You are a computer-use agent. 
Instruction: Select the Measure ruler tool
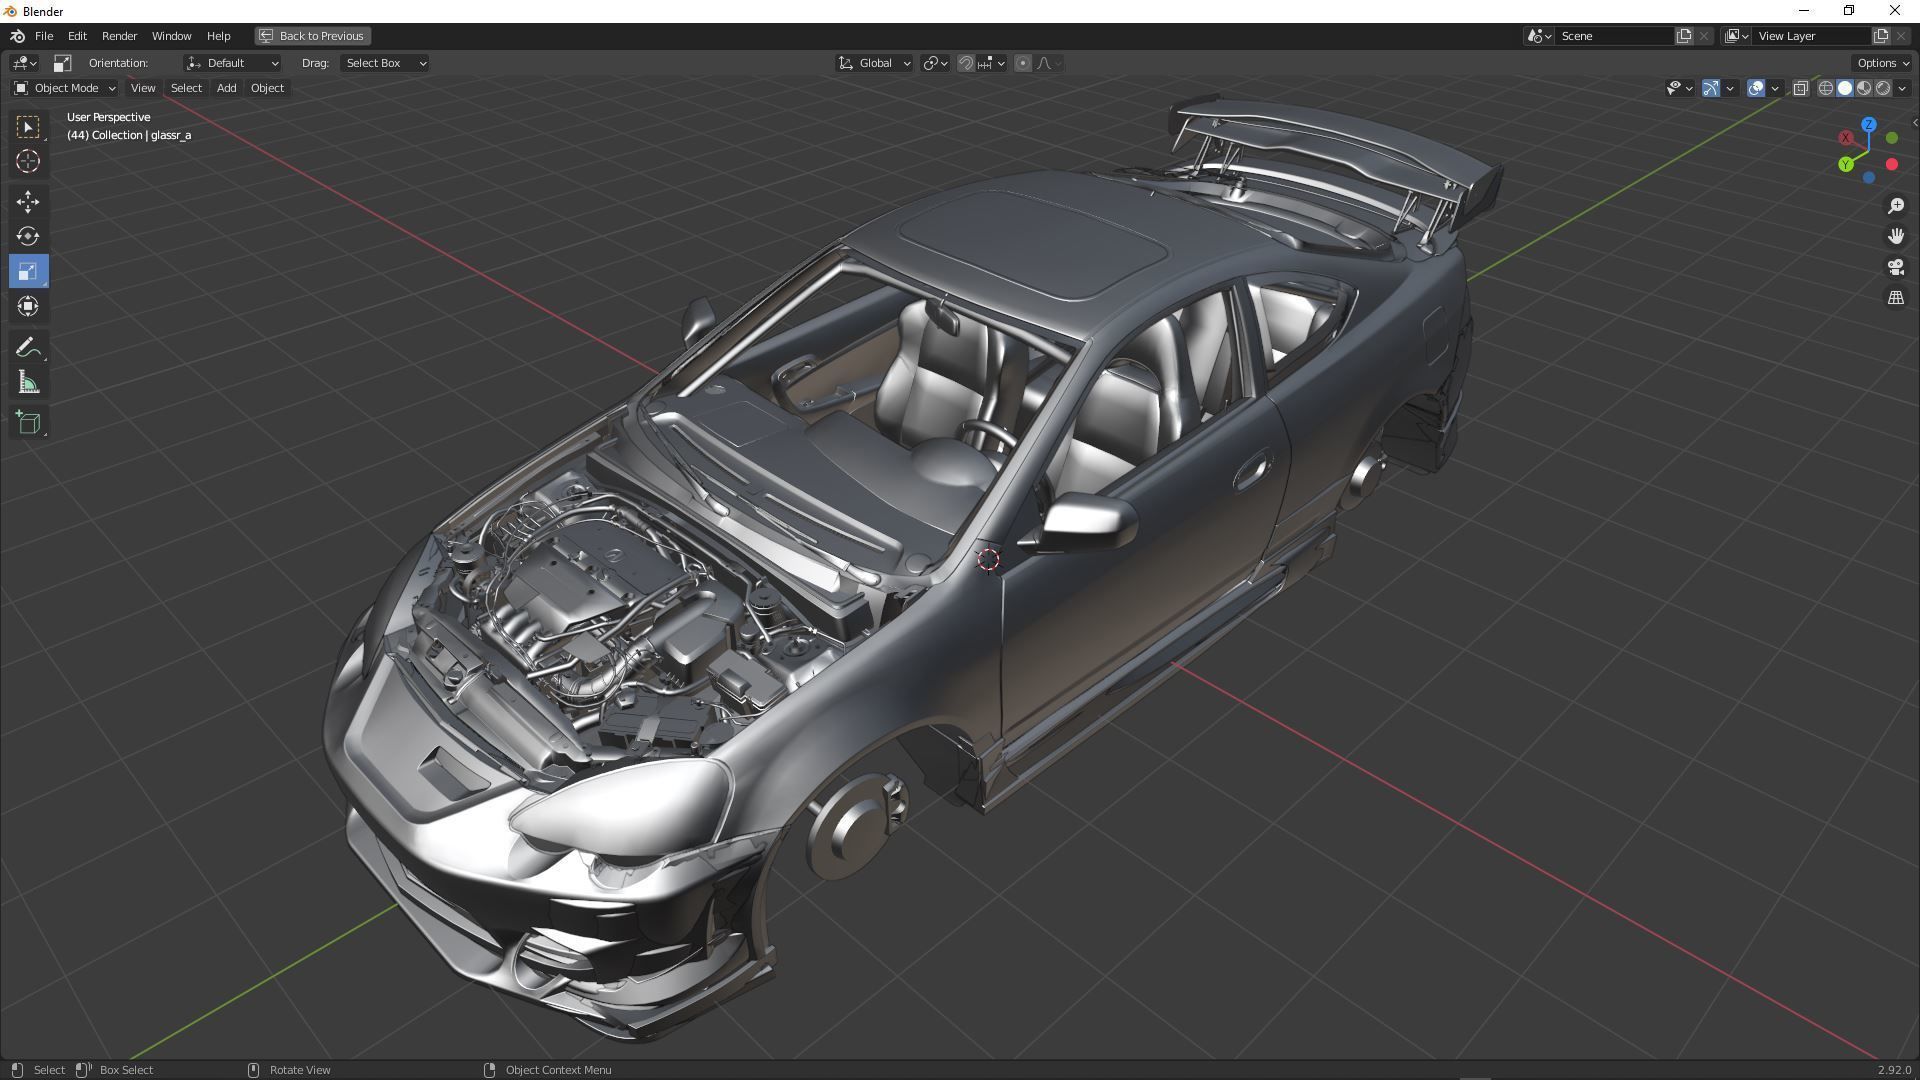pos(28,383)
